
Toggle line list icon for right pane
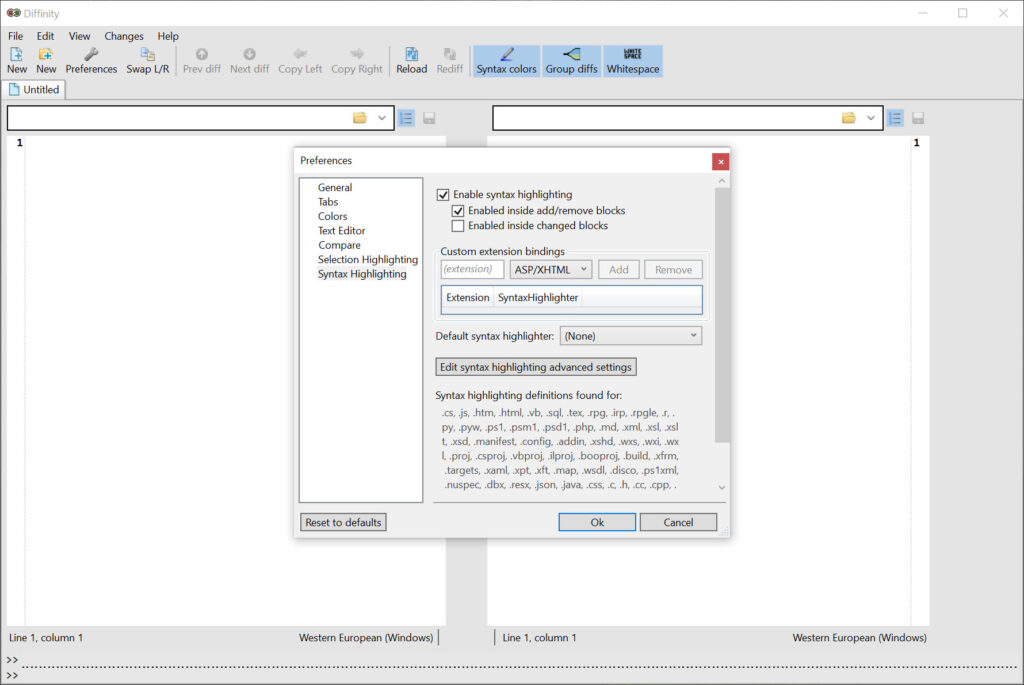895,118
